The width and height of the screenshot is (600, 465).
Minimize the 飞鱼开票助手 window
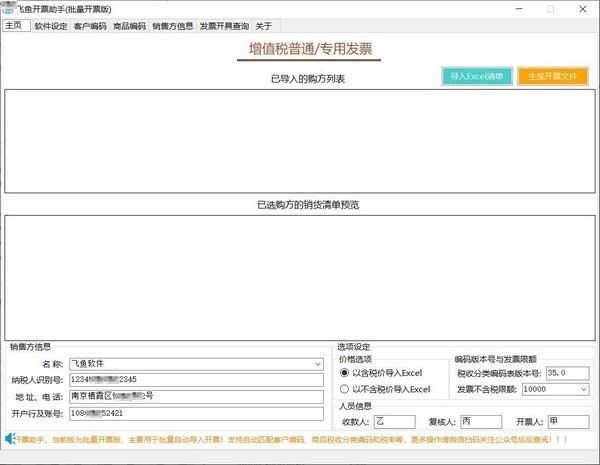click(x=519, y=9)
